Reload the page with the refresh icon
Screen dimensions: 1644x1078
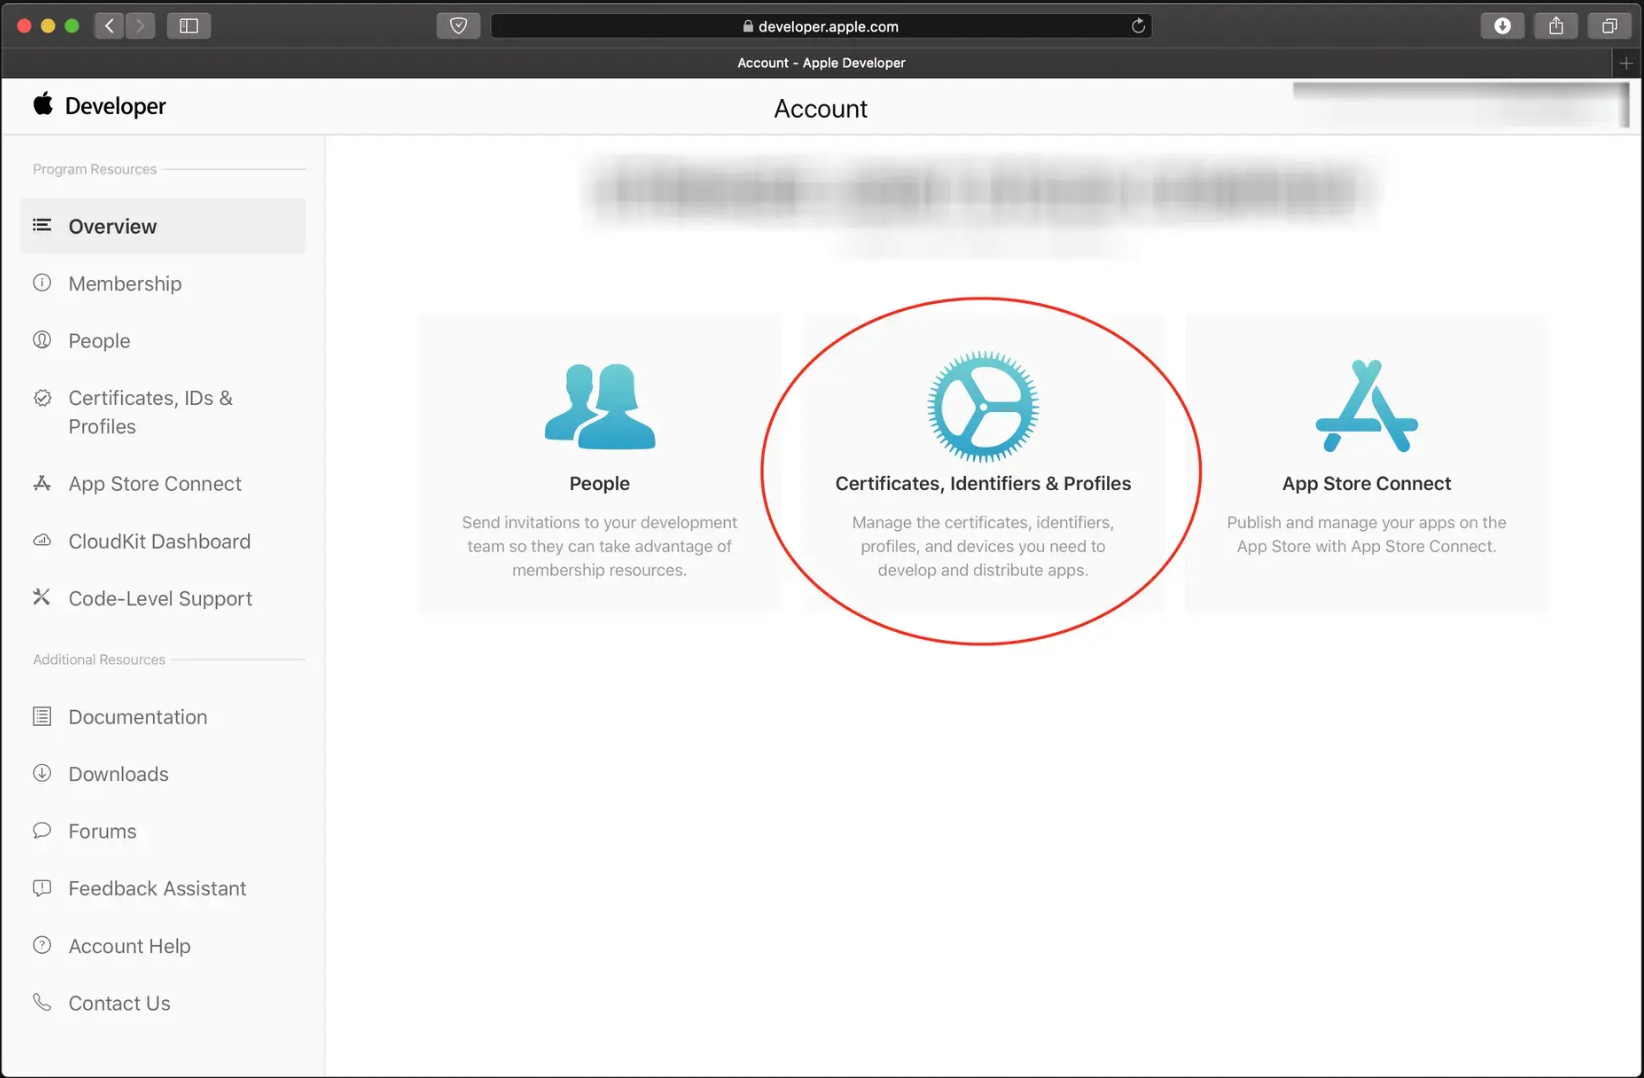1138,26
